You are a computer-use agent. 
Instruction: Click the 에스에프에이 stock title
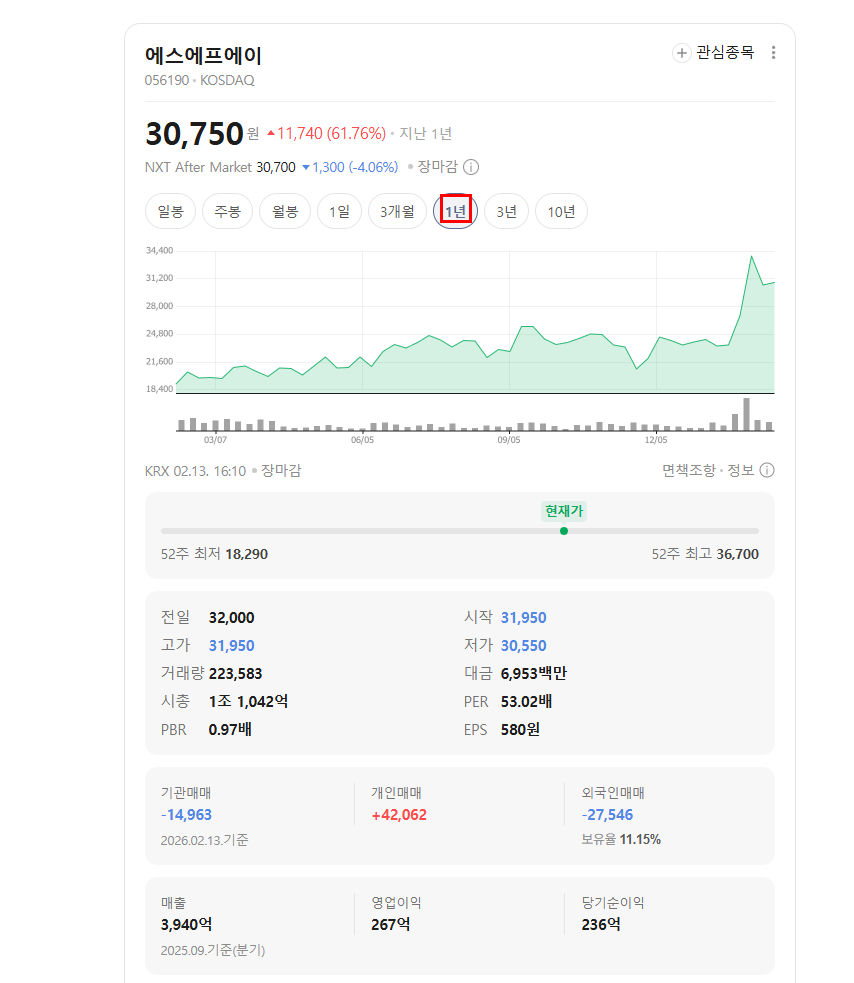(203, 56)
